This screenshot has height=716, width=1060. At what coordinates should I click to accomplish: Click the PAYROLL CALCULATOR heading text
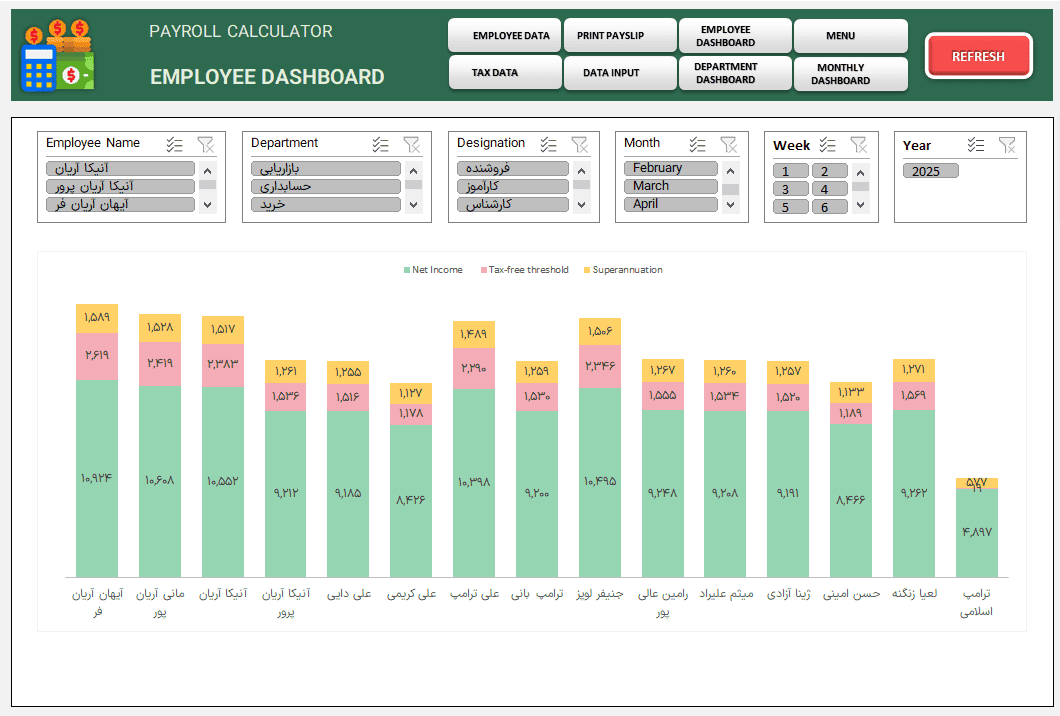(241, 31)
